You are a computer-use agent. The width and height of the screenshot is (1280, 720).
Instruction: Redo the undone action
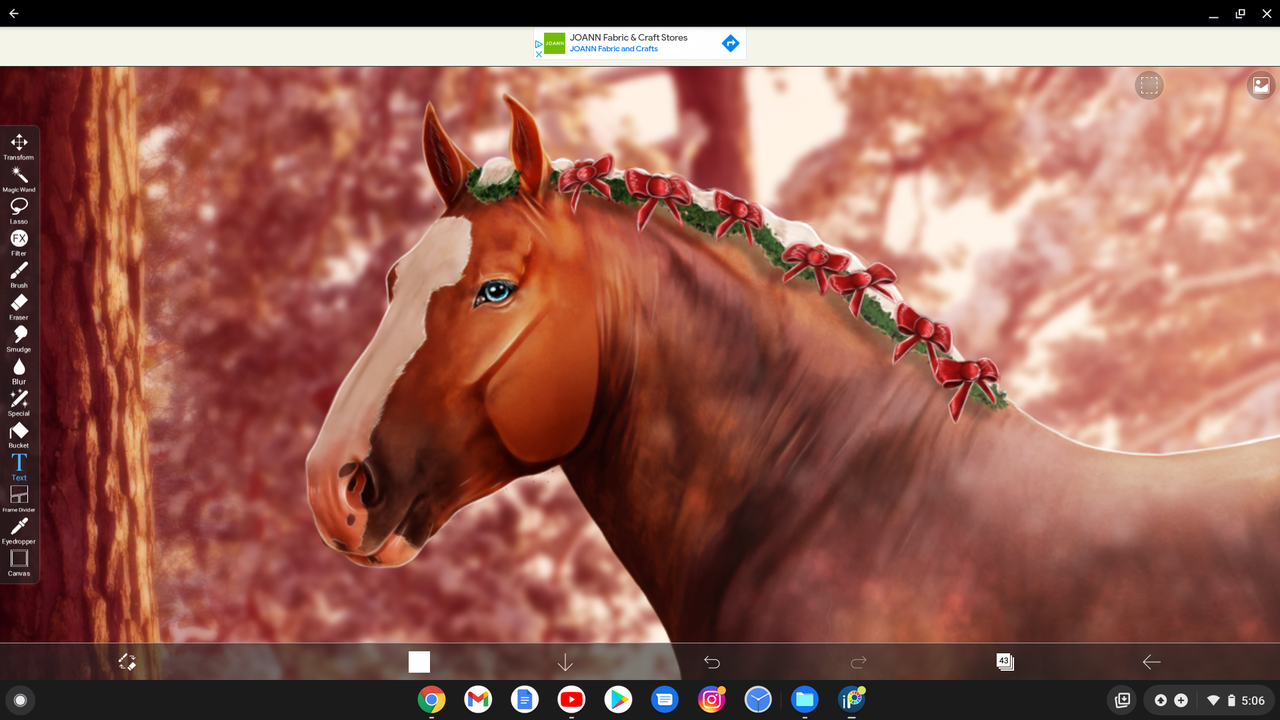(858, 662)
